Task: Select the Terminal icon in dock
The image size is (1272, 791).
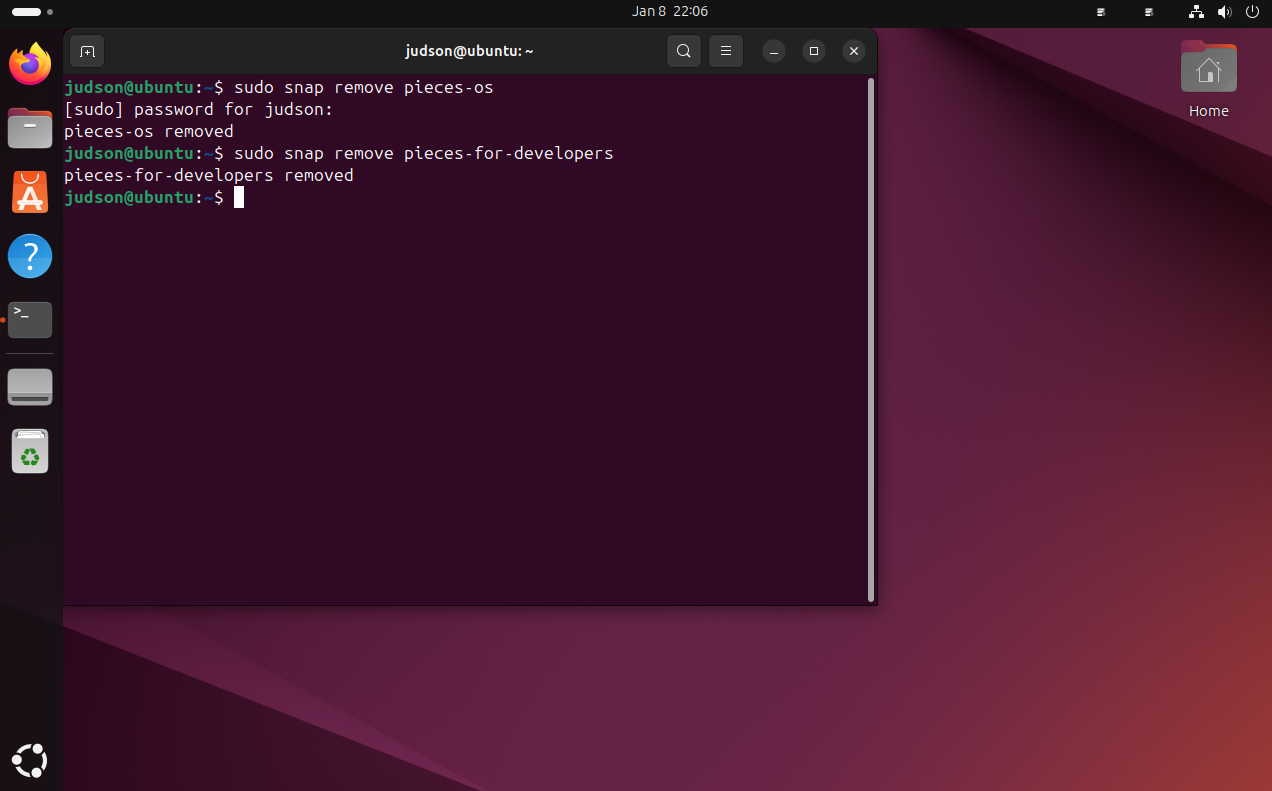Action: [30, 319]
